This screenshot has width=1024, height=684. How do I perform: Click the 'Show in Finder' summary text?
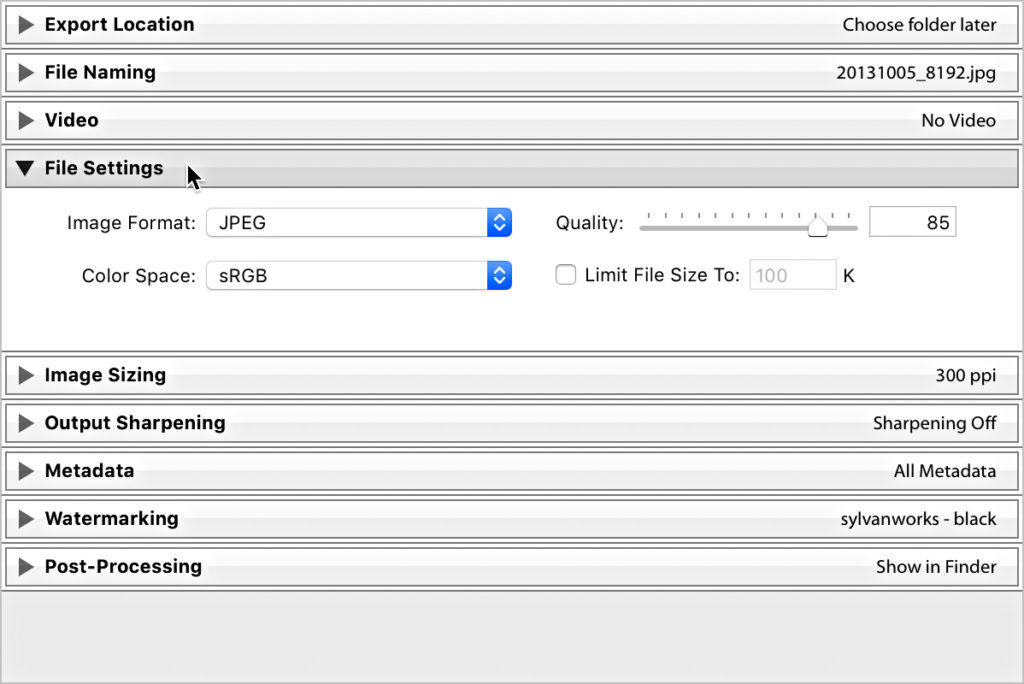(x=936, y=566)
